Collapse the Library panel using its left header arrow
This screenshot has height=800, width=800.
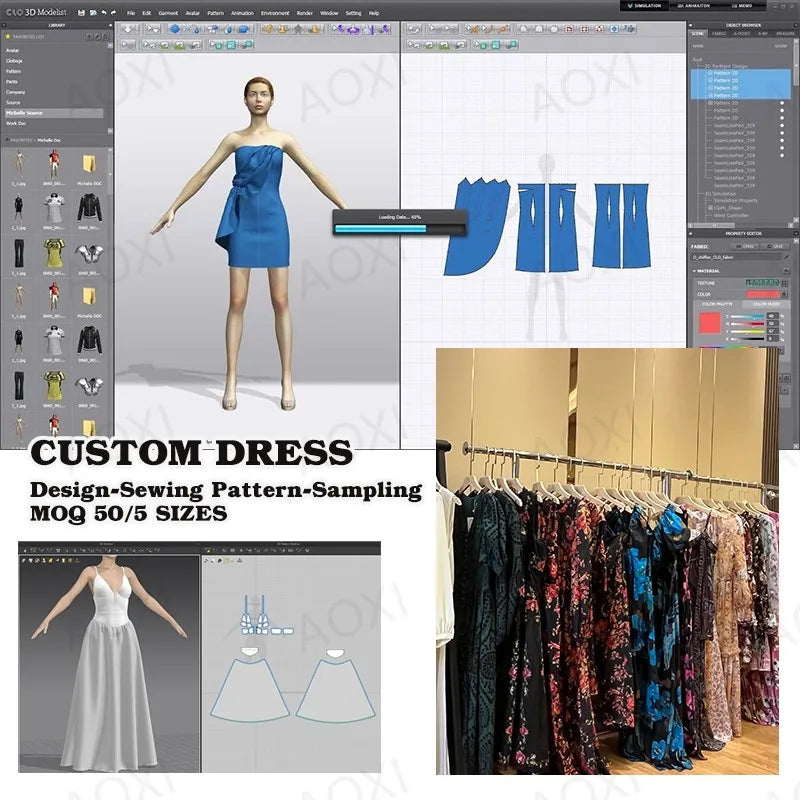(x=3, y=25)
